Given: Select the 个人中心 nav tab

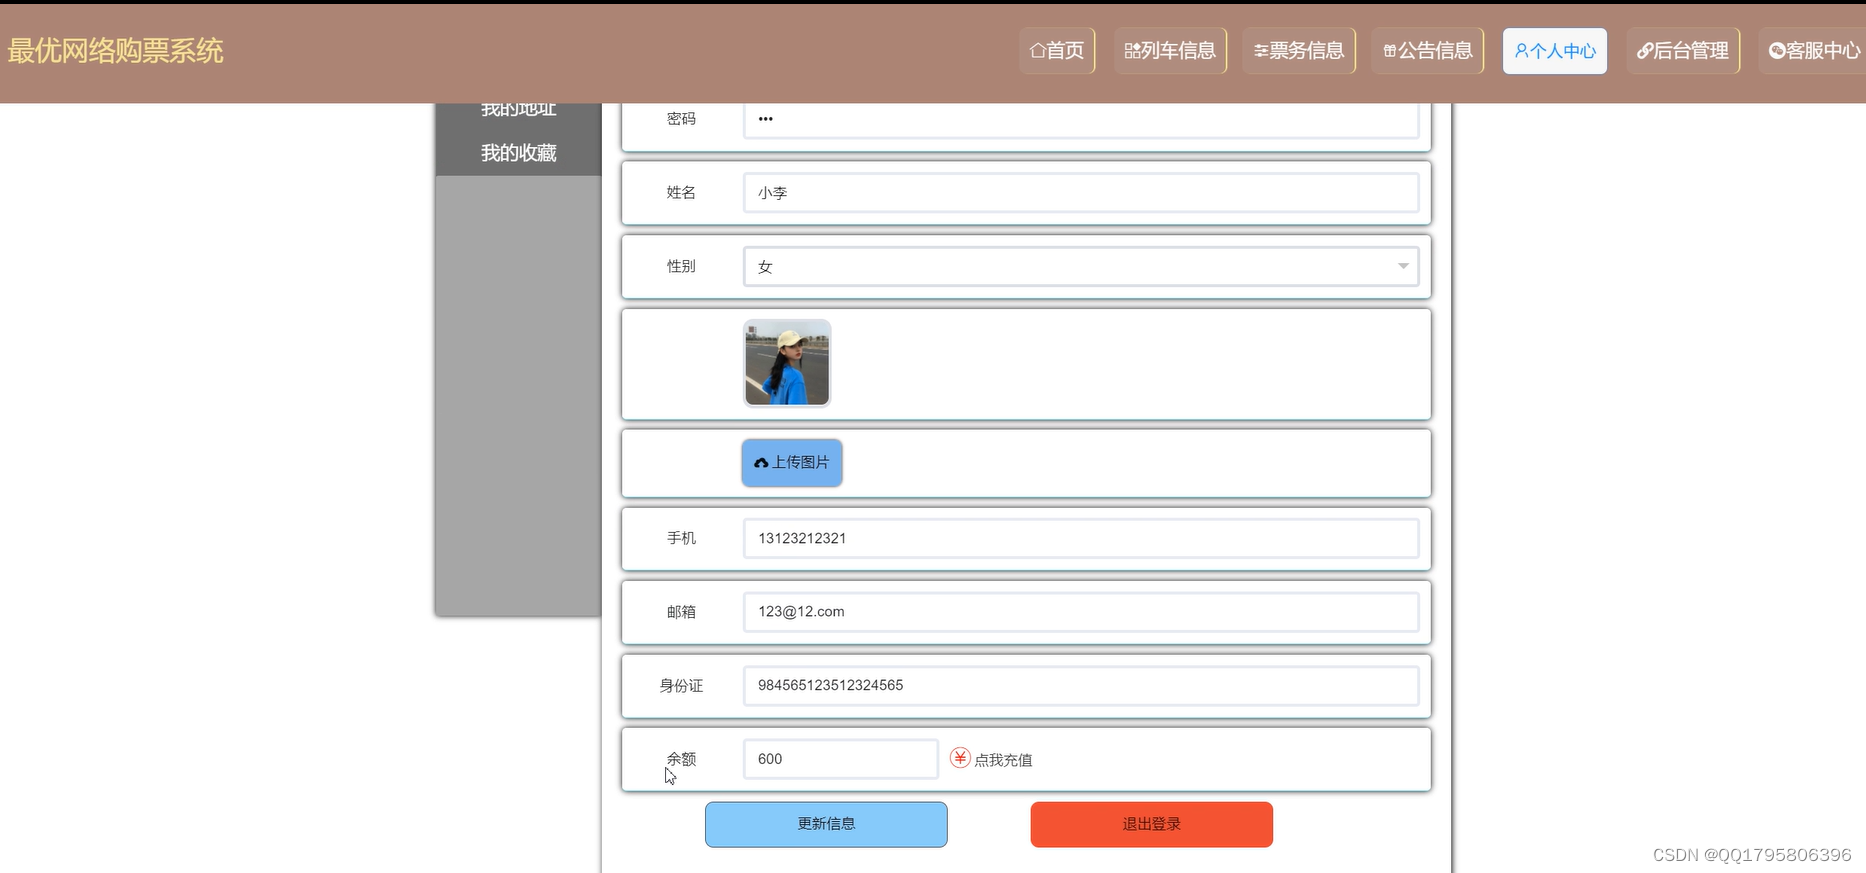Looking at the screenshot, I should tap(1555, 51).
